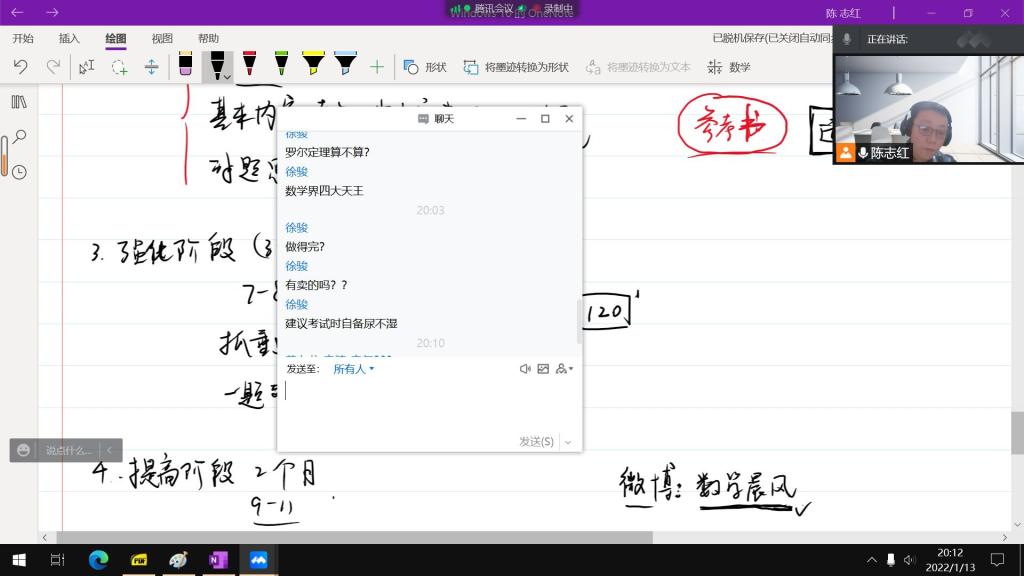Select the lasso selection tool
This screenshot has width=1024, height=576.
(x=119, y=67)
